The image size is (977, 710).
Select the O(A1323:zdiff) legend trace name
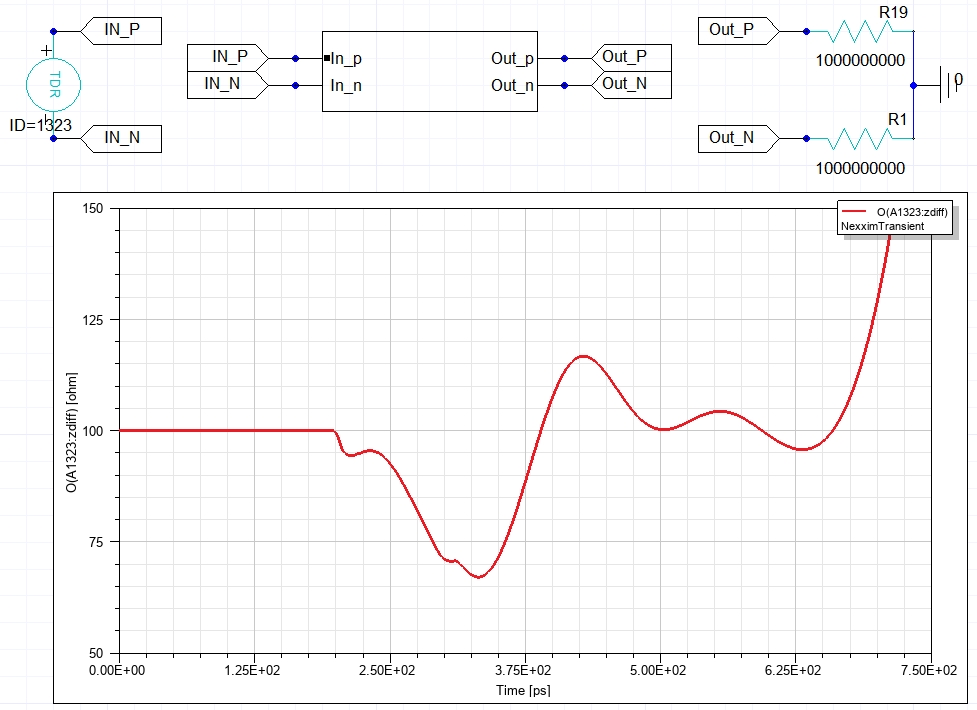click(910, 212)
